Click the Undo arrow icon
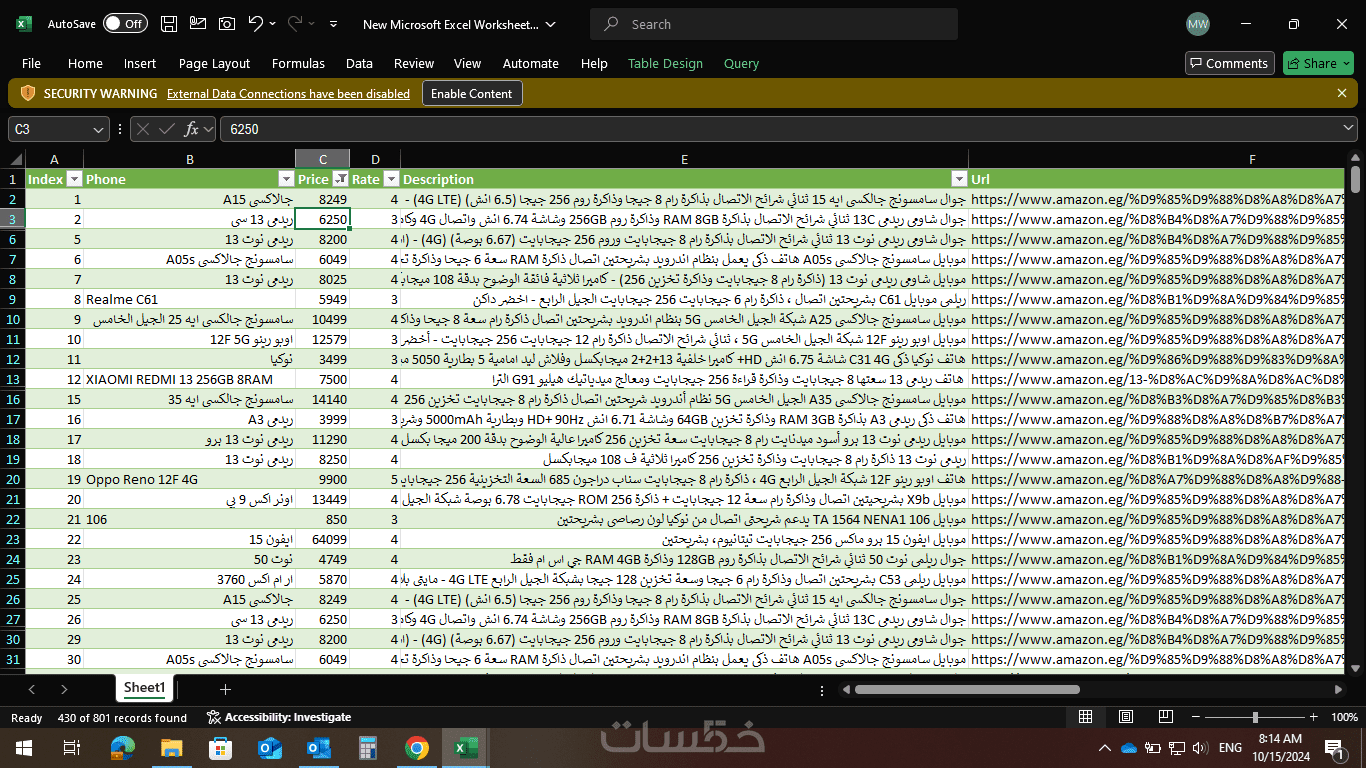Image resolution: width=1366 pixels, height=768 pixels. 256,24
